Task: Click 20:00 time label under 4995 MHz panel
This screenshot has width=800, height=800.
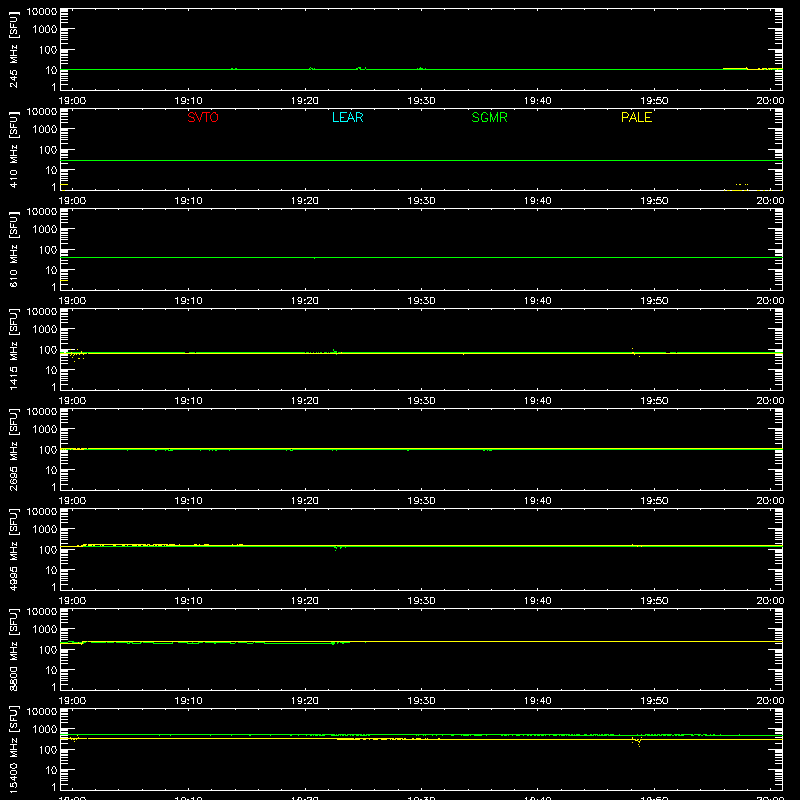Action: tap(770, 601)
